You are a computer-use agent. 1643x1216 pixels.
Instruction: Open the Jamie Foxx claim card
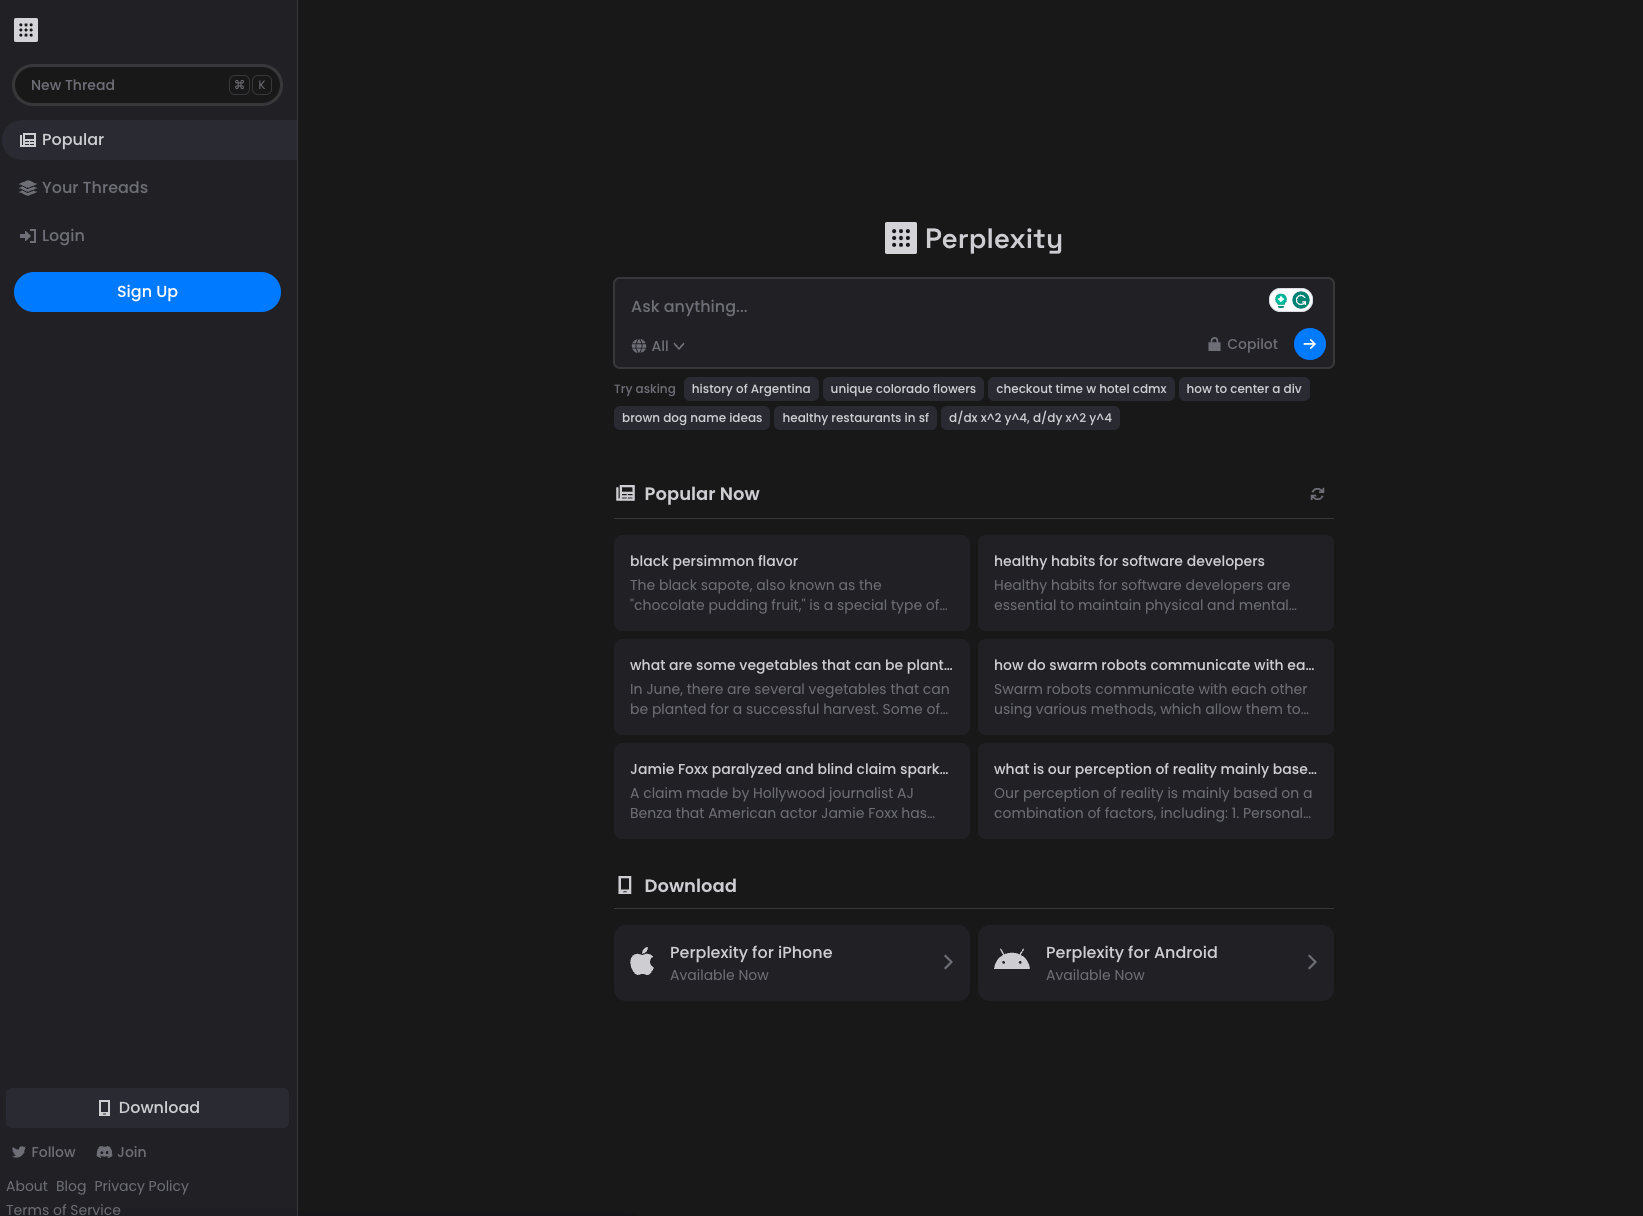pos(792,791)
